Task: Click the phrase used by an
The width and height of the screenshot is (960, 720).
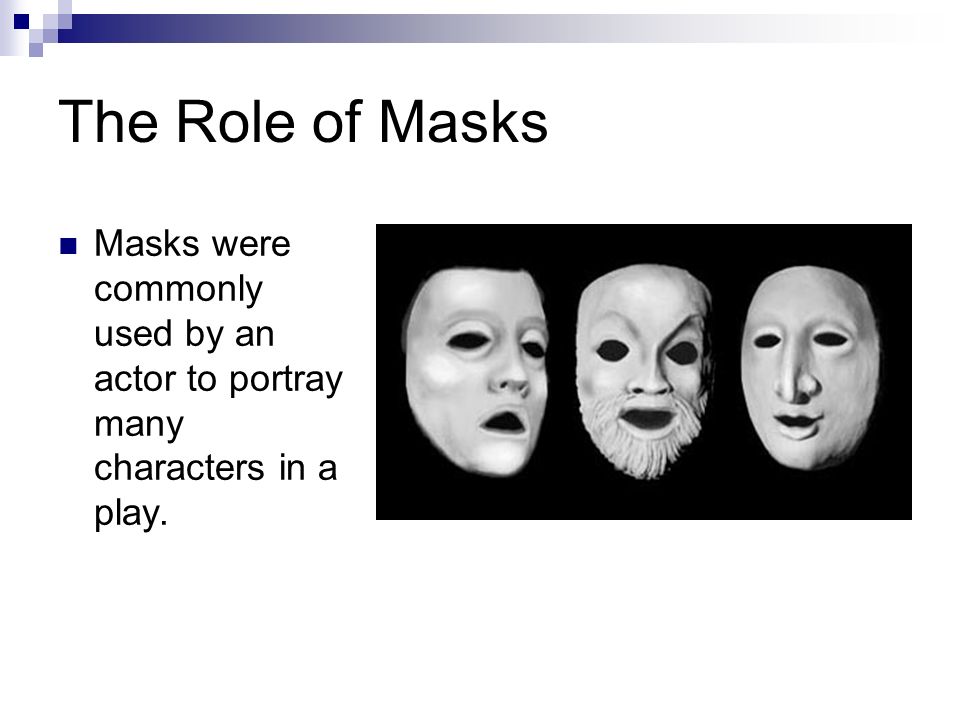Action: tap(184, 334)
